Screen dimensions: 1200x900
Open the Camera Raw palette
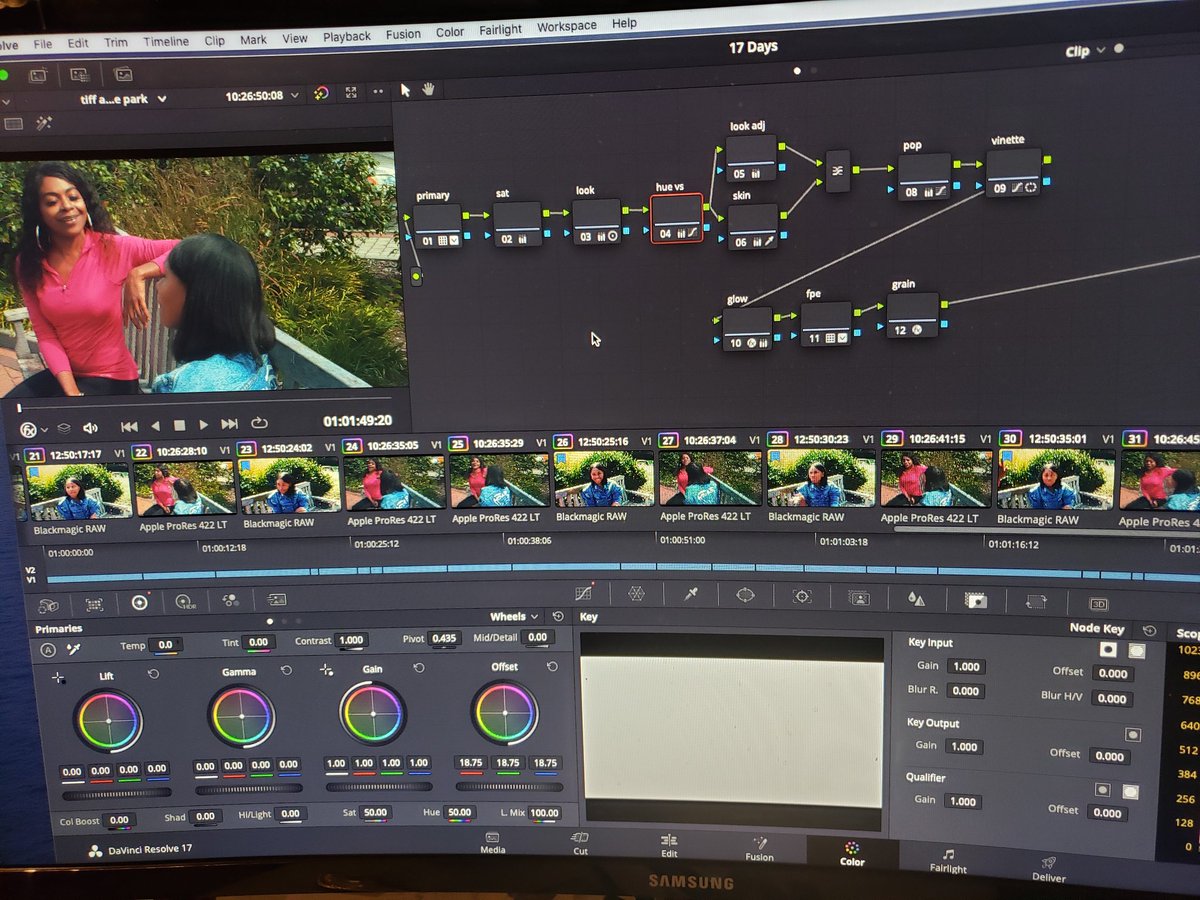tap(48, 604)
